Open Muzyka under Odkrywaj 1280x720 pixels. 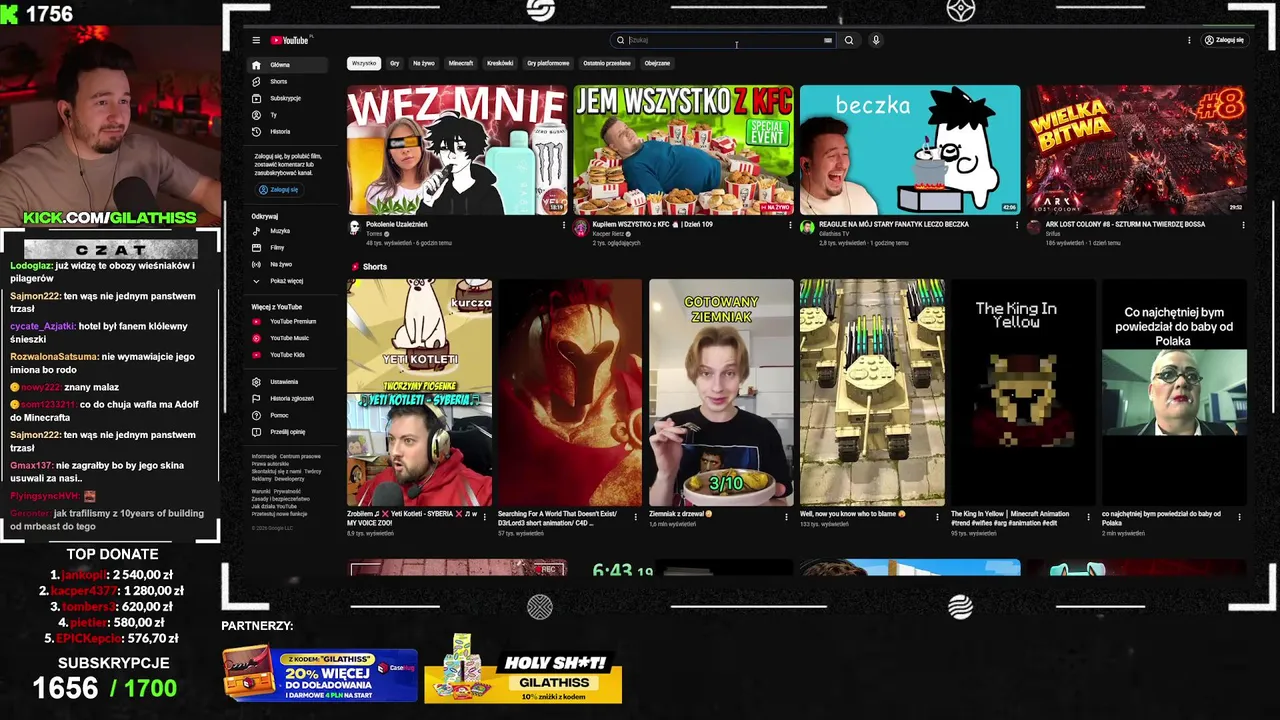[288, 231]
